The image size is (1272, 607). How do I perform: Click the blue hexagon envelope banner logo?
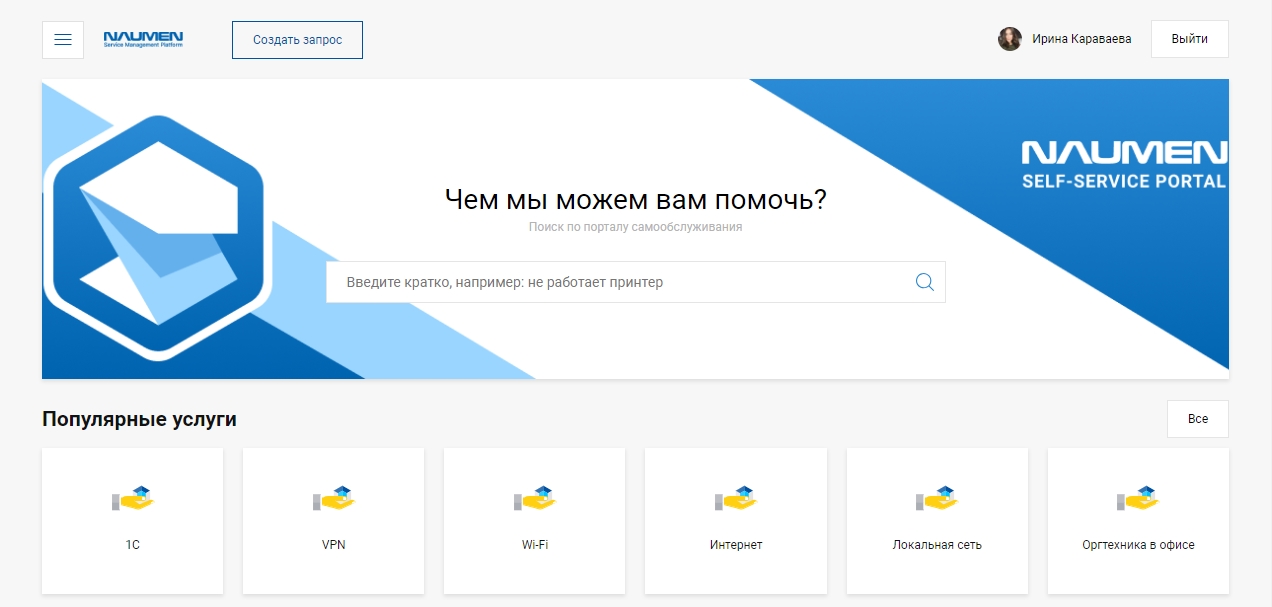[x=158, y=236]
